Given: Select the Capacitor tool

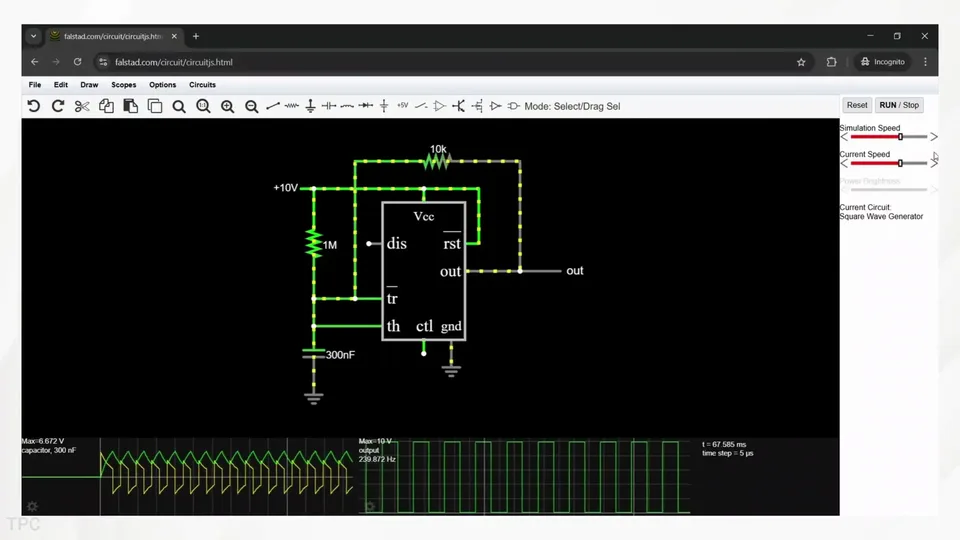Looking at the screenshot, I should point(329,106).
